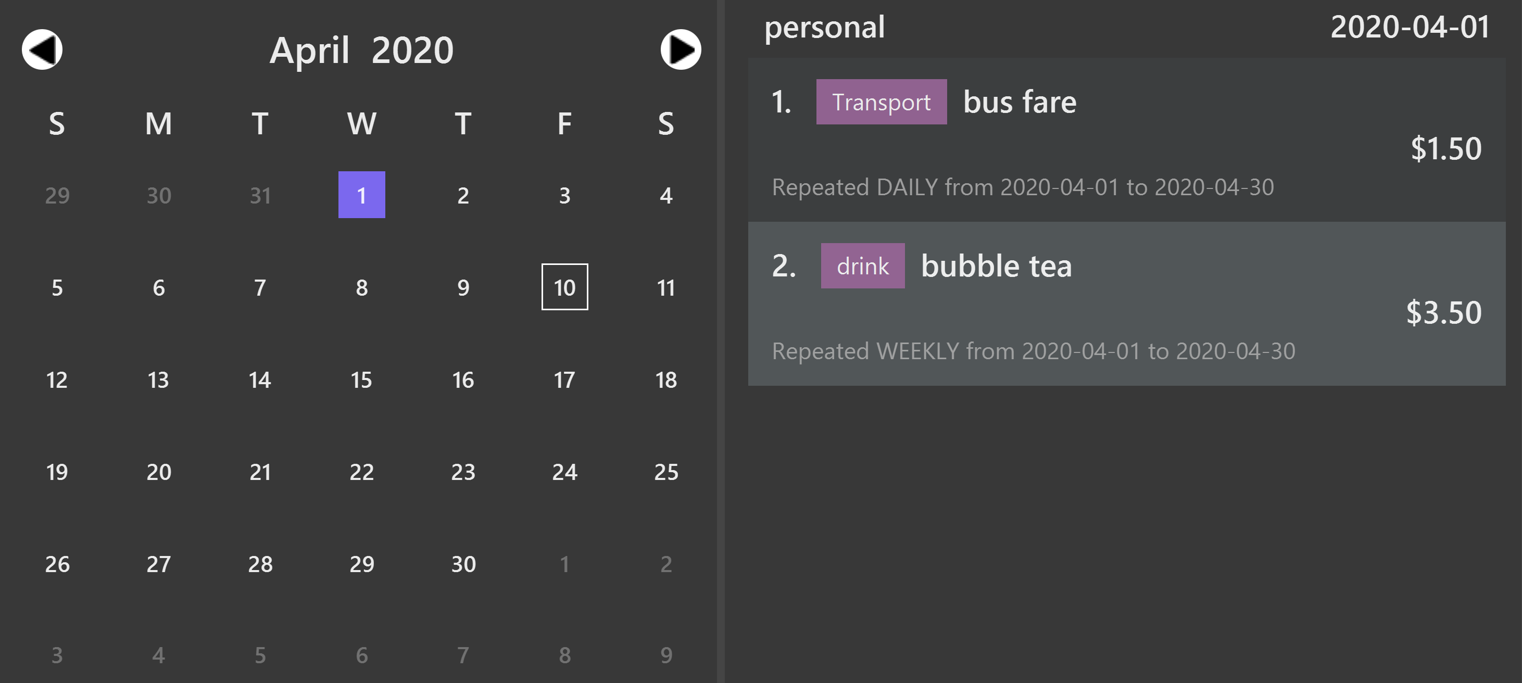Open the bus fare expense entry
Viewport: 1522px width, 683px height.
1126,140
